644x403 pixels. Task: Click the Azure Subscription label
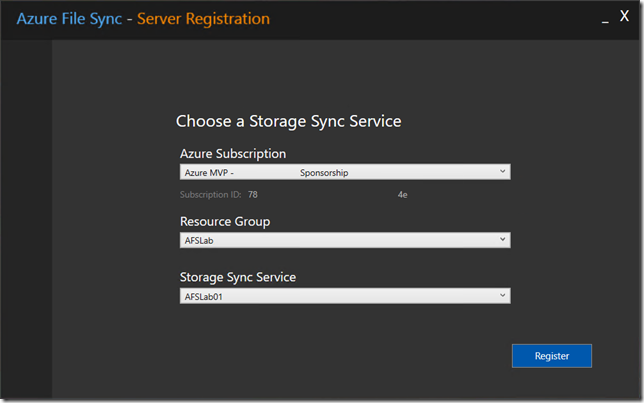tap(233, 154)
